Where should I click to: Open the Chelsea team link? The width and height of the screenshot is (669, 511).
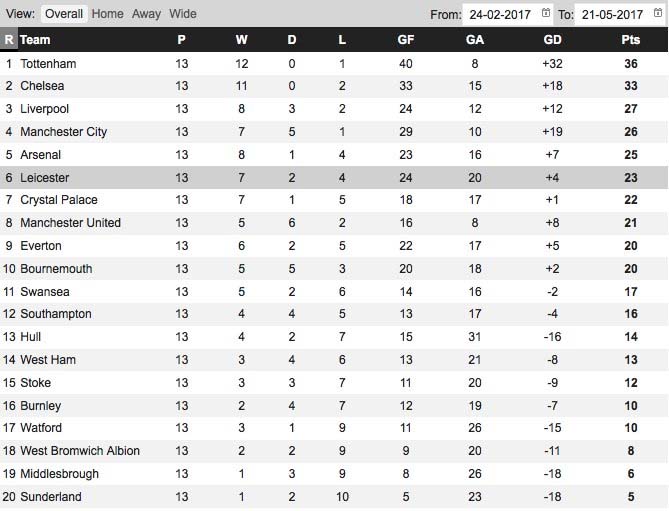[x=42, y=86]
